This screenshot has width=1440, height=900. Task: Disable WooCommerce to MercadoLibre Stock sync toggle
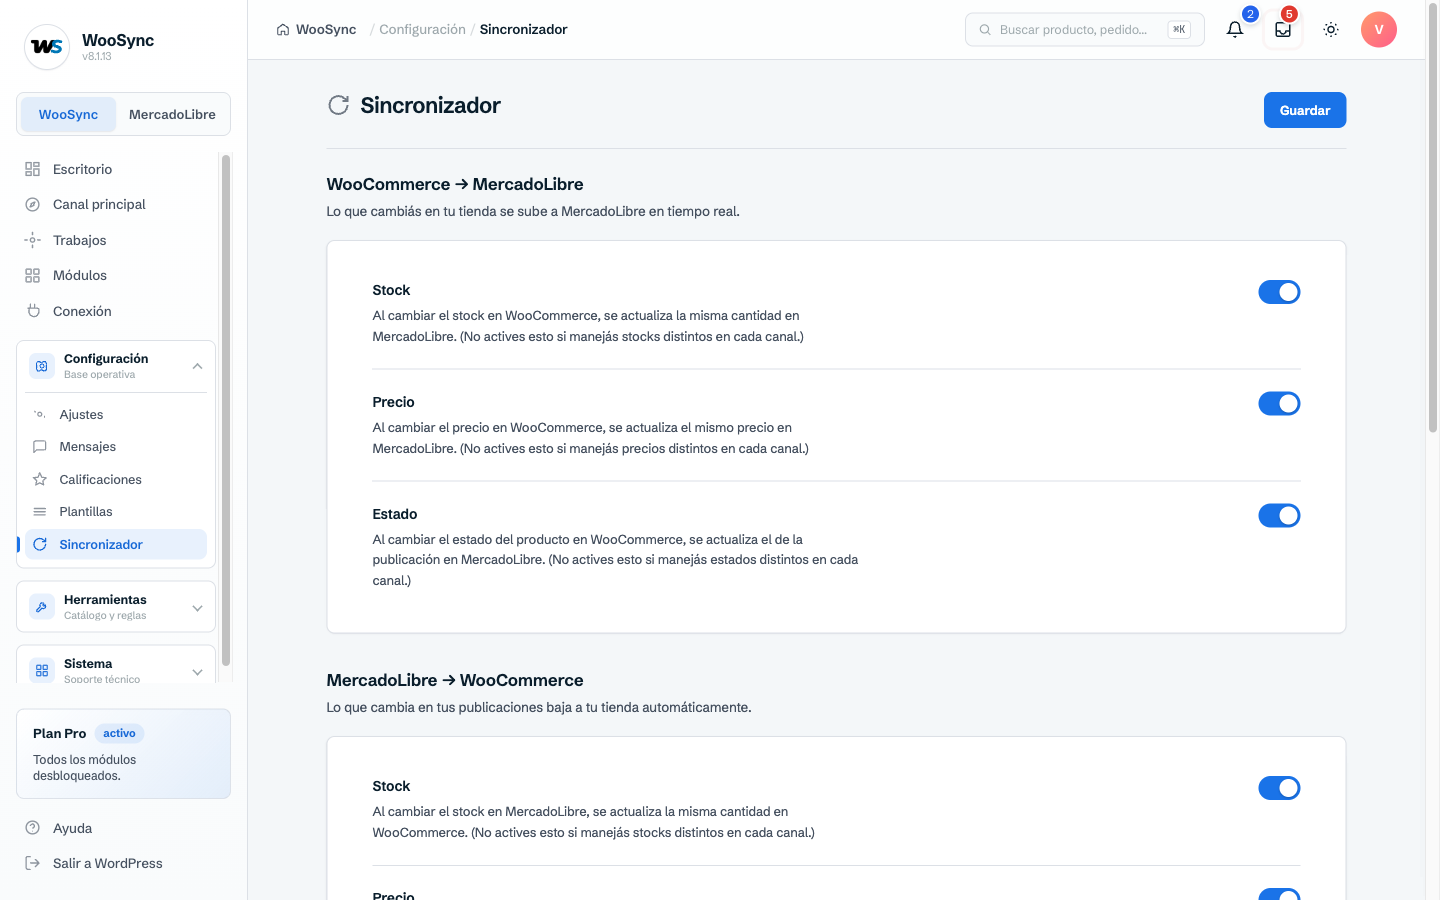tap(1279, 292)
